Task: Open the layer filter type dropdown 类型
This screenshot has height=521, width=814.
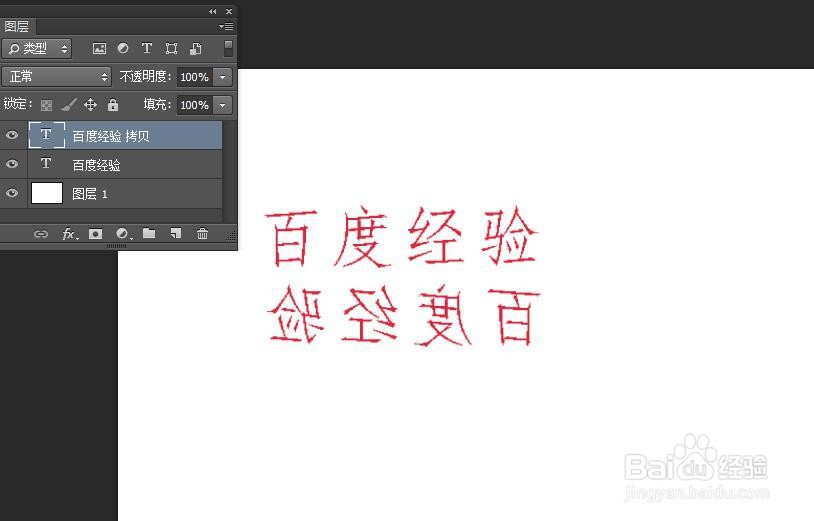Action: pos(37,49)
